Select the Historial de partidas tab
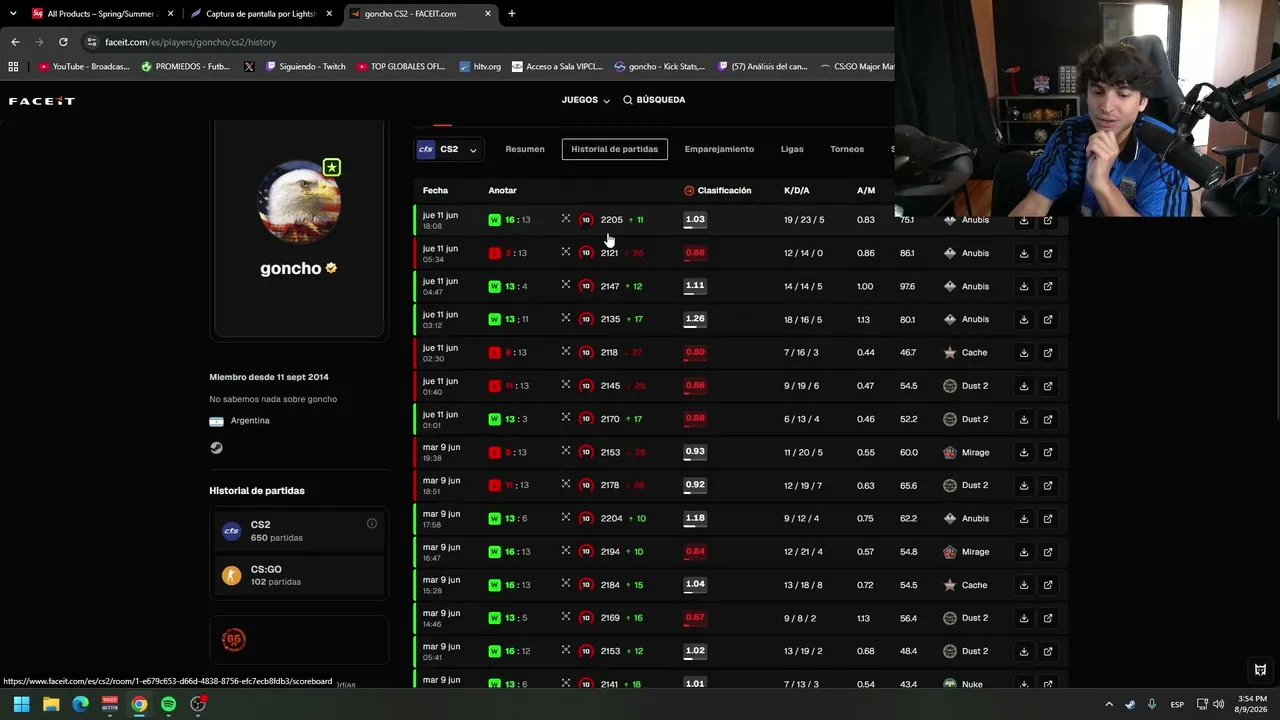The image size is (1280, 720). (615, 149)
